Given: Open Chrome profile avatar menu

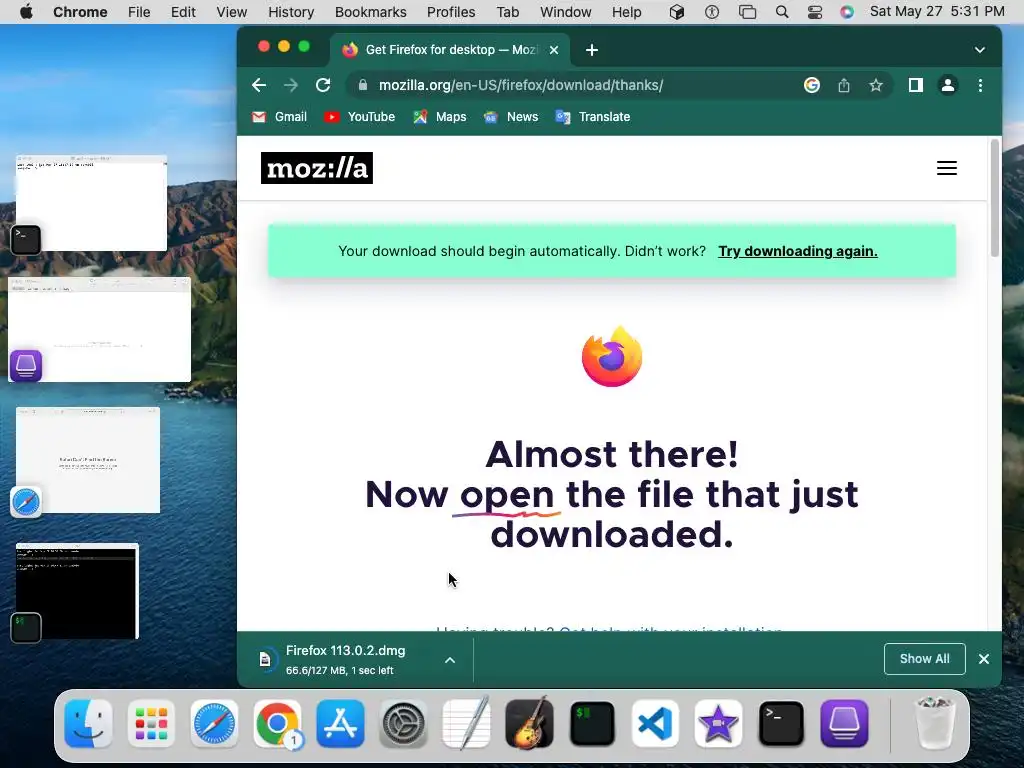Looking at the screenshot, I should click(948, 85).
